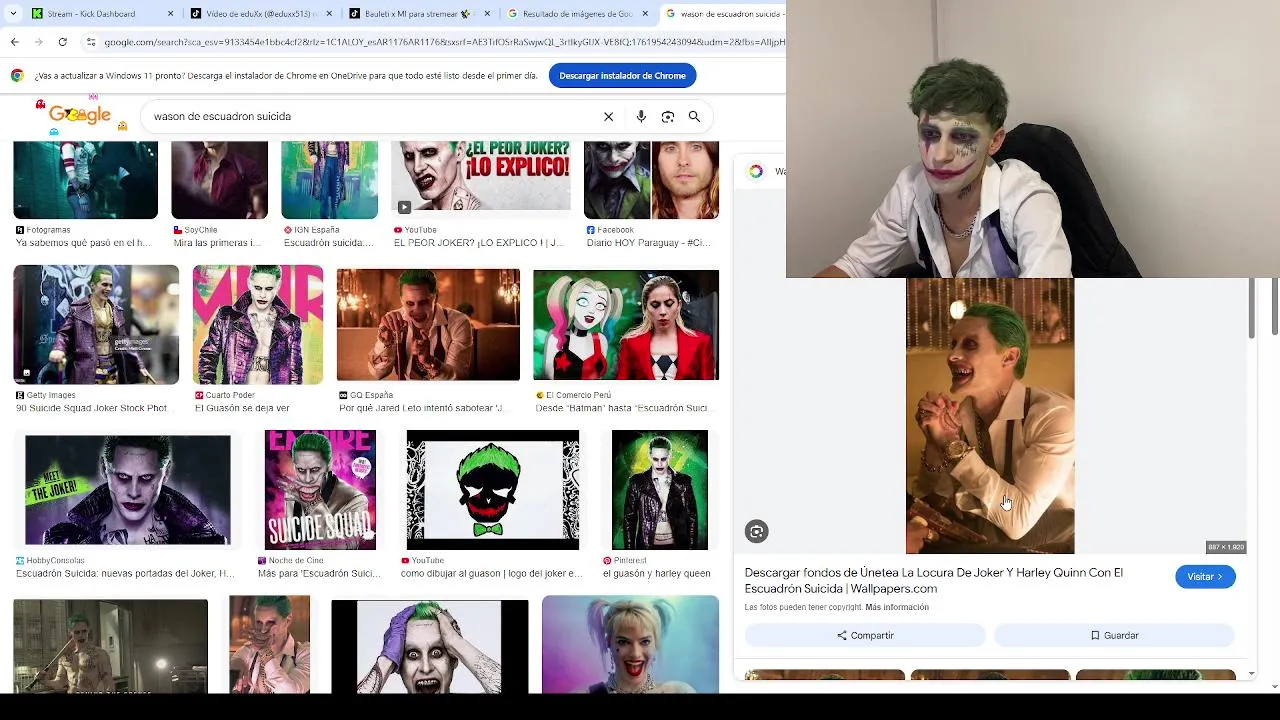1280x720 pixels.
Task: Open the Google Pac-Man doodle logo
Action: tap(80, 114)
